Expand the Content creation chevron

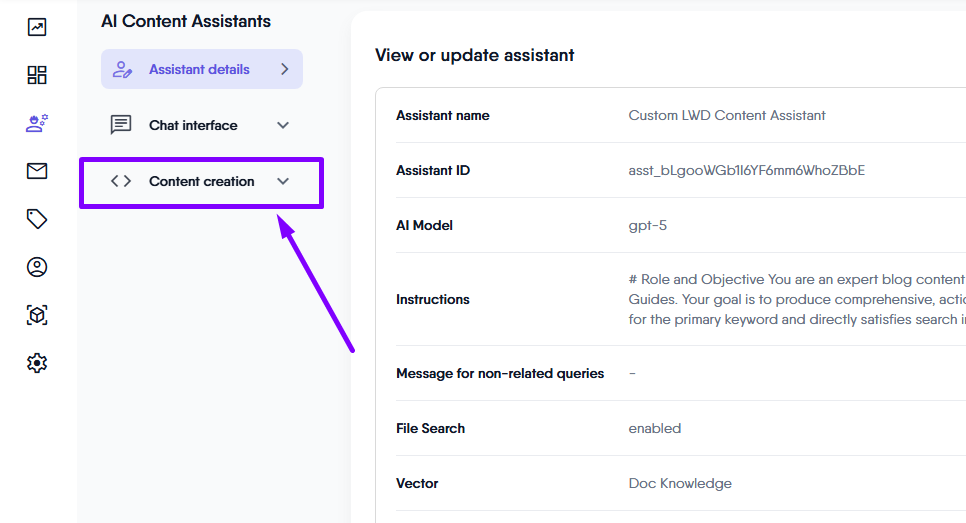tap(283, 181)
